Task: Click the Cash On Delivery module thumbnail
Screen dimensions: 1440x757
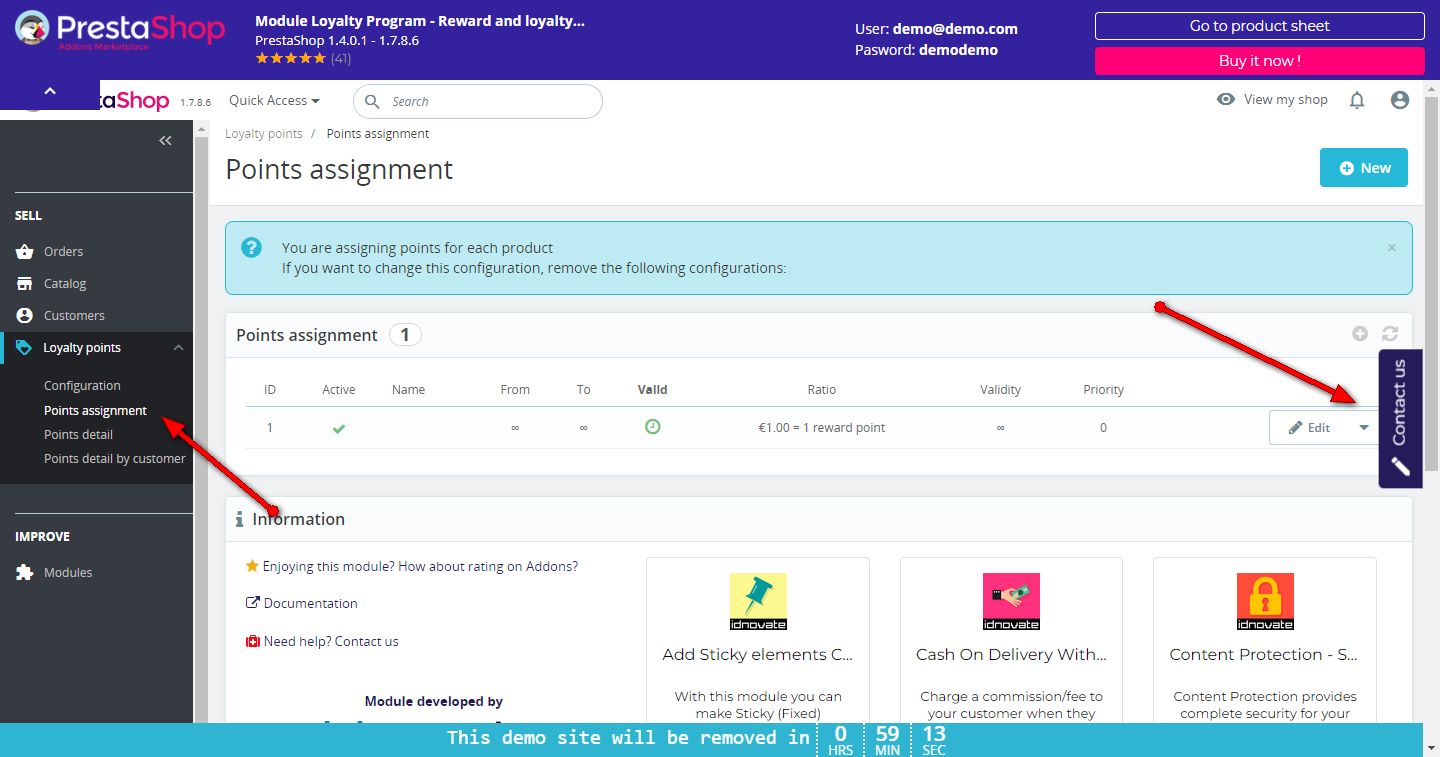Action: point(1011,601)
